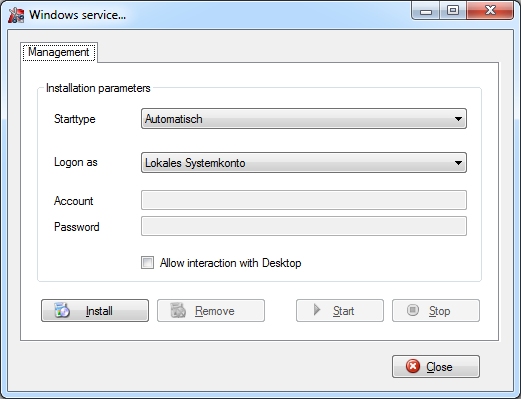Click the Windows service title text
Viewport: 521px width, 399px height.
[x=77, y=15]
